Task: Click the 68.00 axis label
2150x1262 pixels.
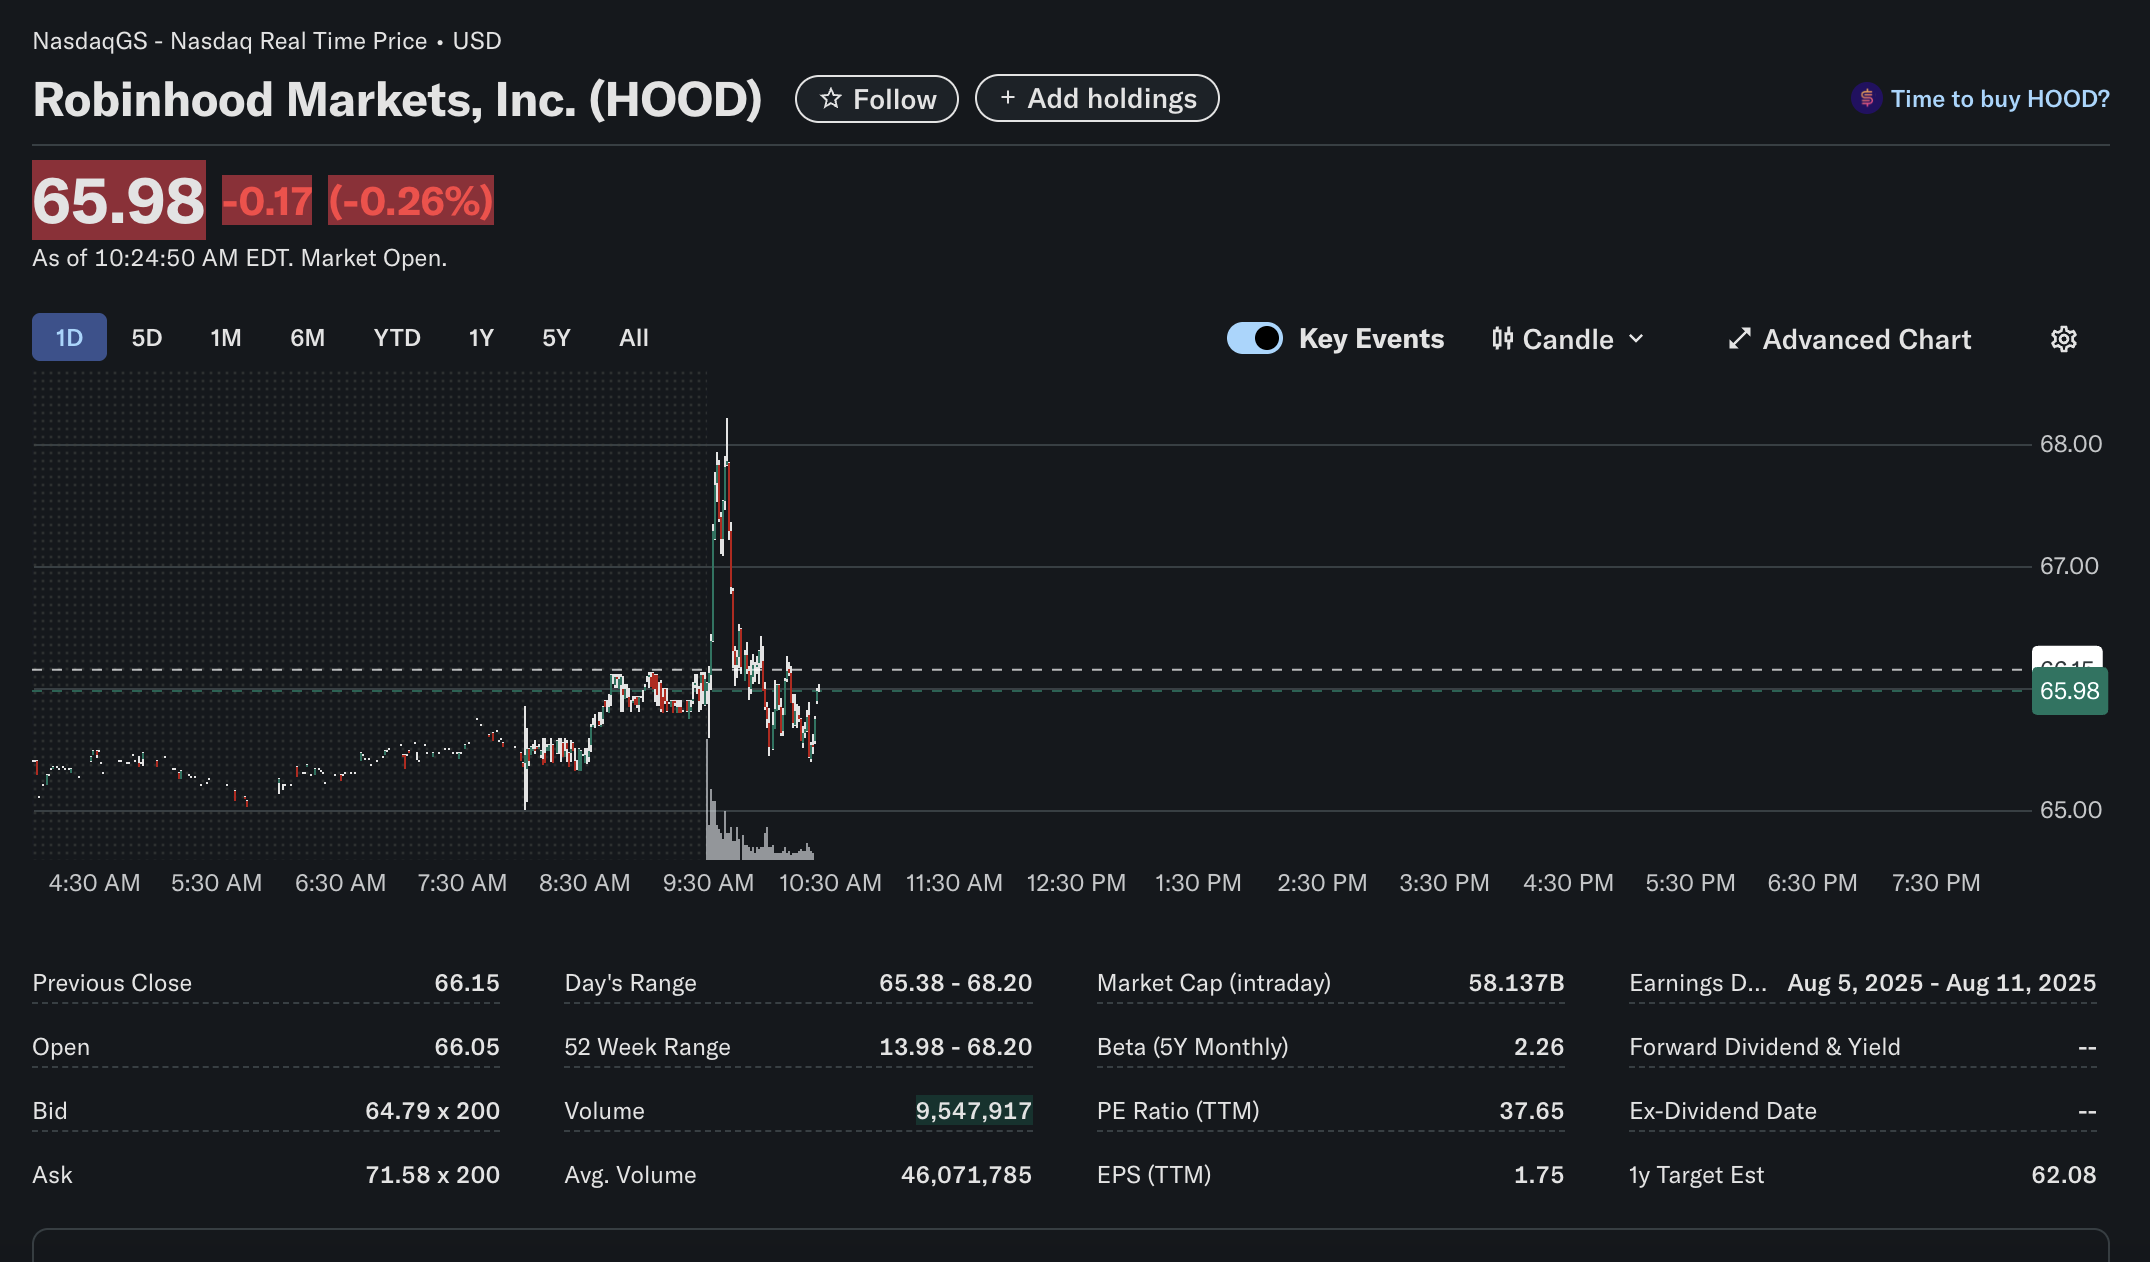Action: coord(2071,444)
